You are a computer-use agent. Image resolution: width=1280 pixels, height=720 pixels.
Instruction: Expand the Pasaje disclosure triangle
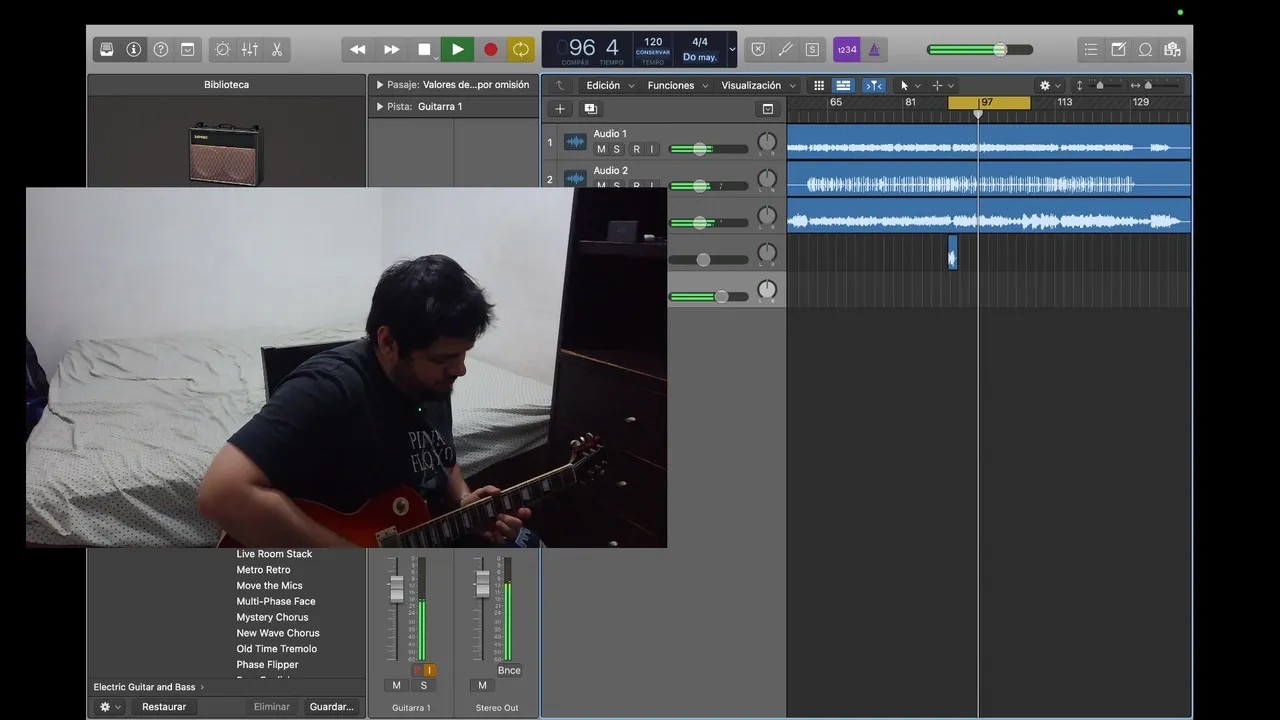(x=380, y=85)
